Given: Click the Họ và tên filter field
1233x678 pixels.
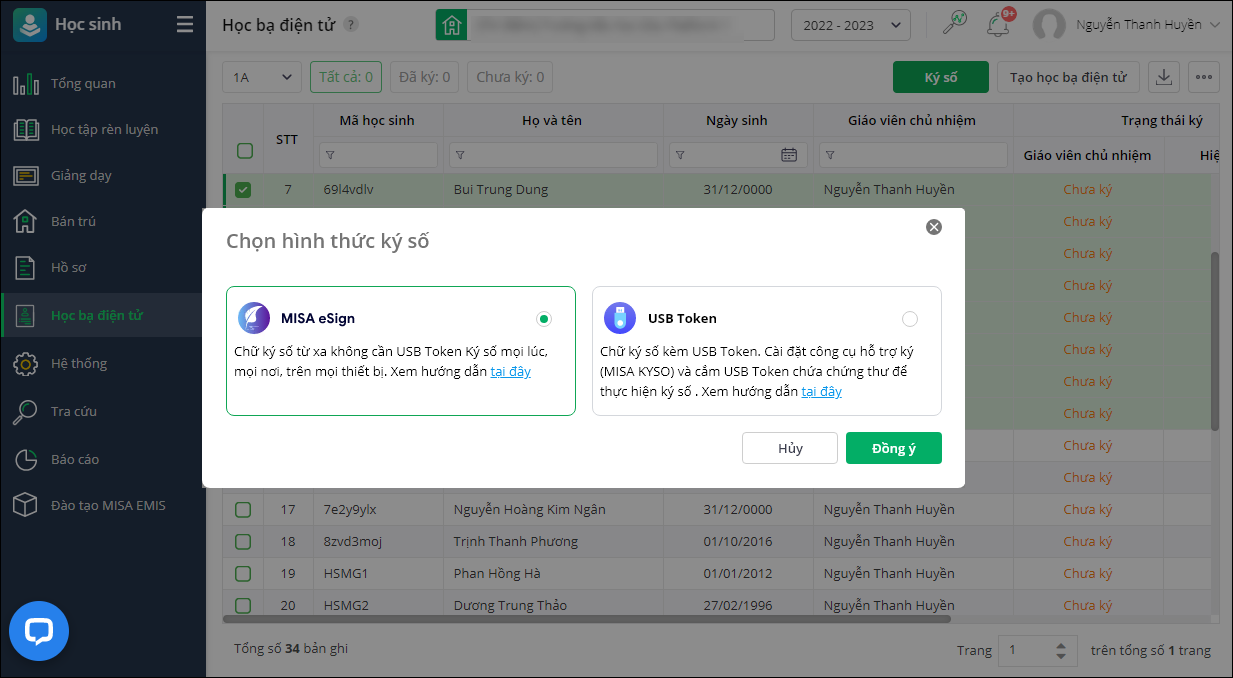Looking at the screenshot, I should 553,155.
